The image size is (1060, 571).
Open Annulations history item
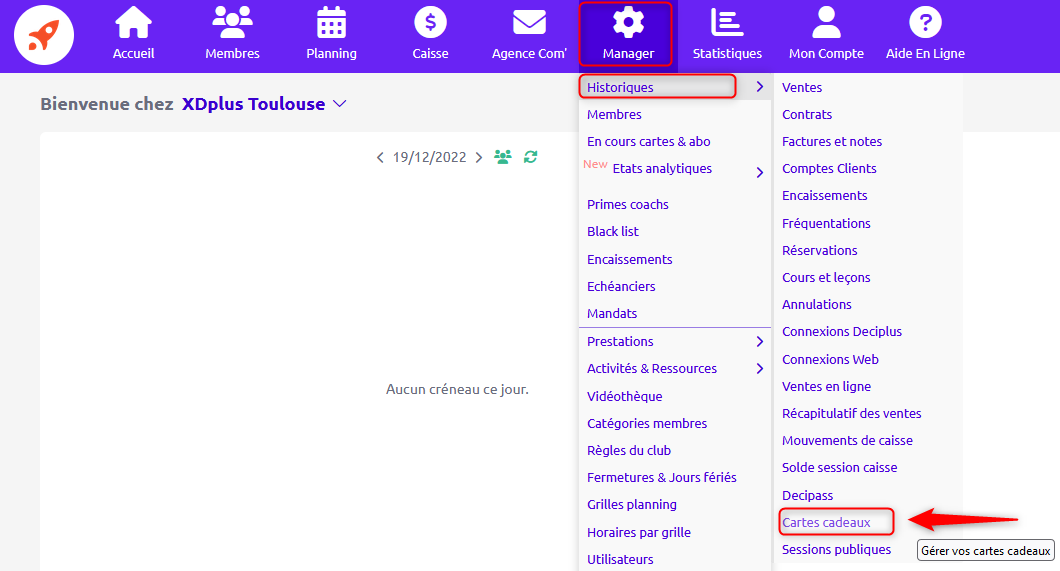click(817, 305)
